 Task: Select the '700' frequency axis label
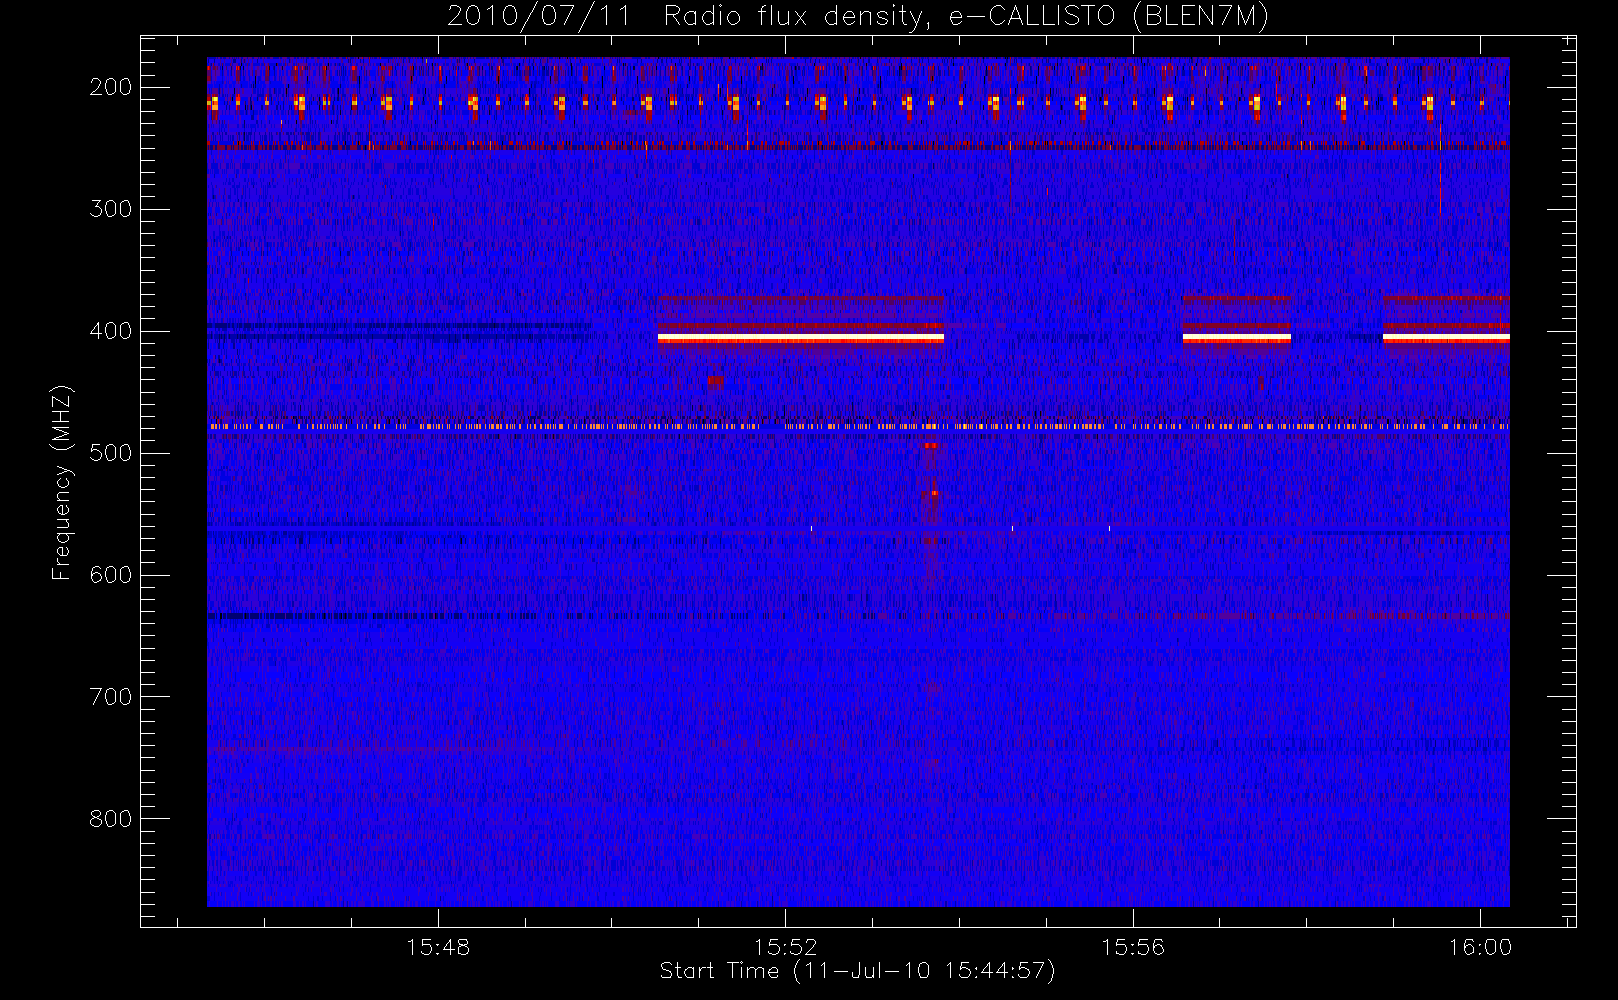110,697
